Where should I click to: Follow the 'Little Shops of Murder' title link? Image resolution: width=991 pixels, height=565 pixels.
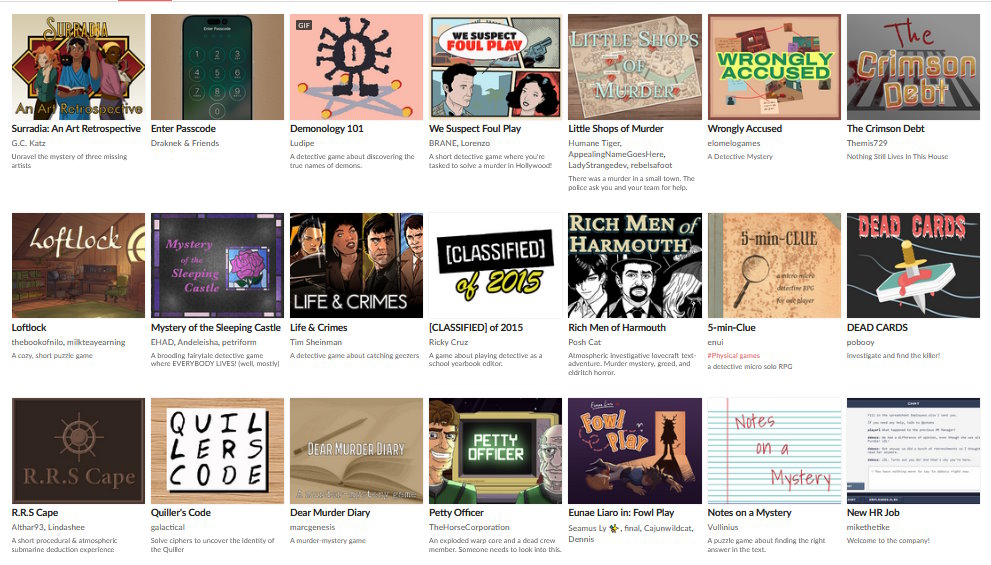616,128
